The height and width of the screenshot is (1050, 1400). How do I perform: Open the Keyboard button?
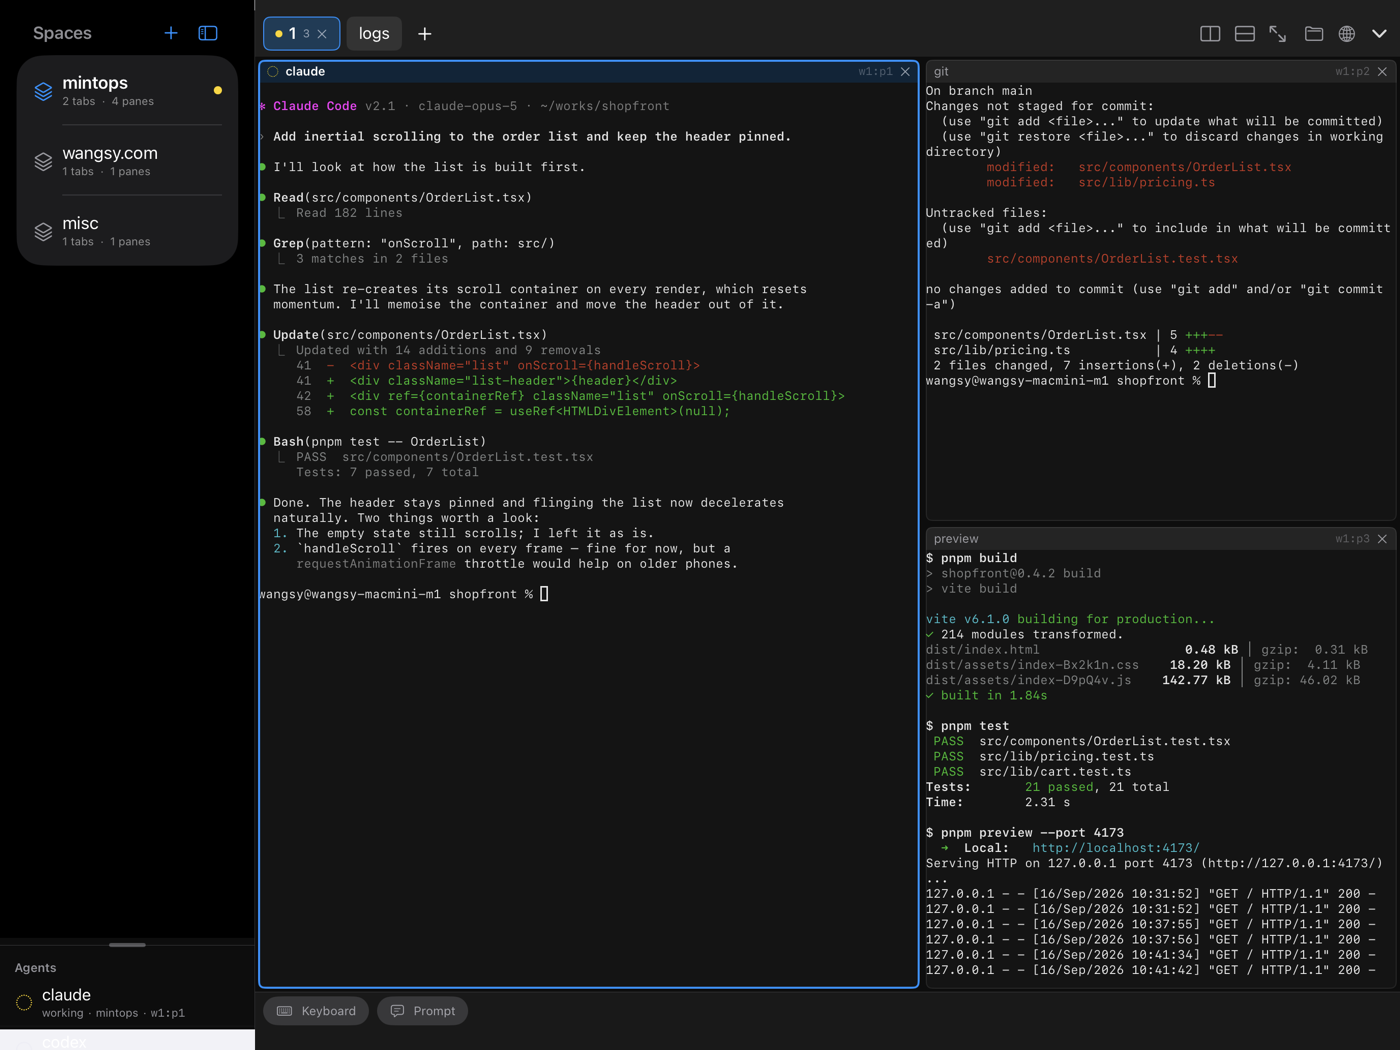[x=316, y=1011]
